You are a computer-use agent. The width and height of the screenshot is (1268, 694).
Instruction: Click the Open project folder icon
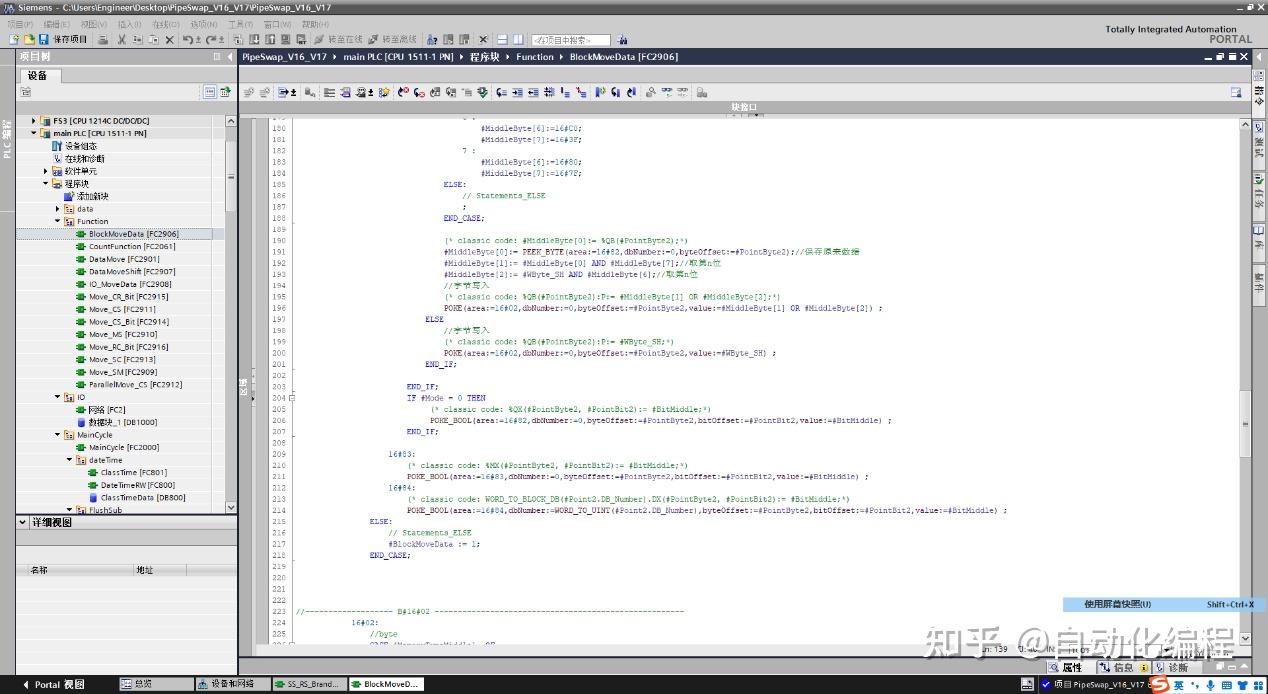[x=30, y=39]
